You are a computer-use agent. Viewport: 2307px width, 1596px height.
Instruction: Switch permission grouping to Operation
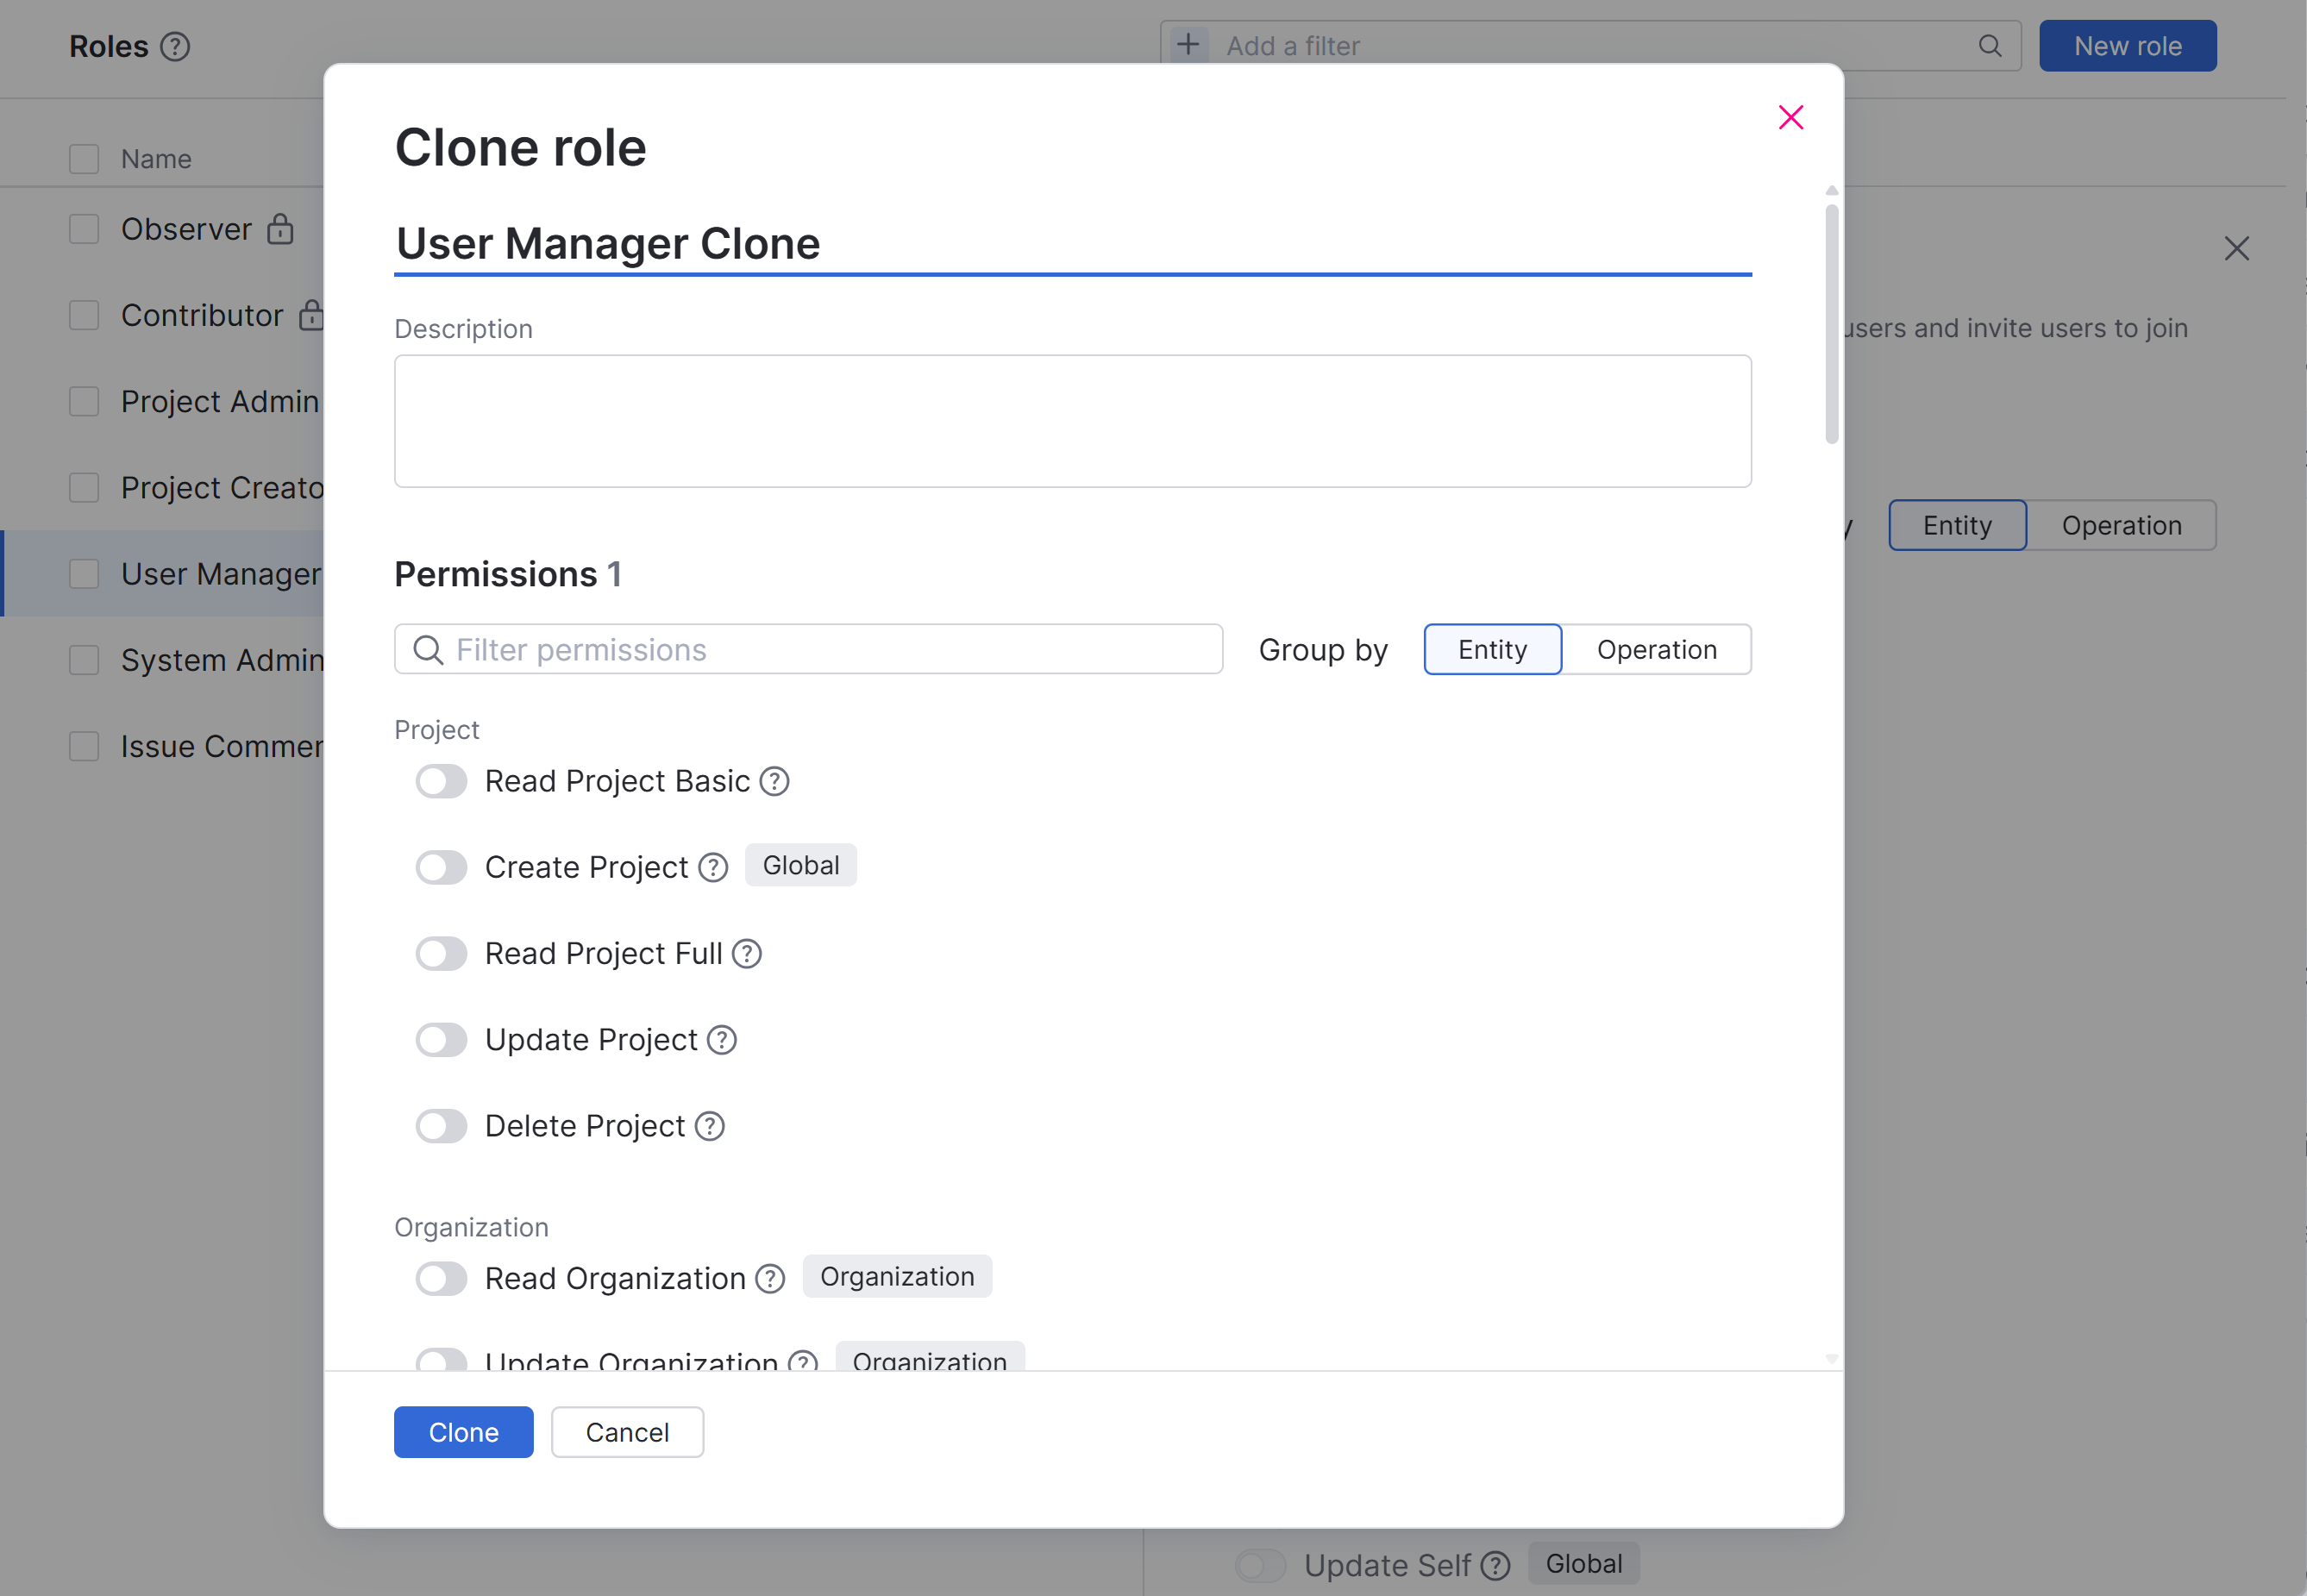click(1656, 649)
